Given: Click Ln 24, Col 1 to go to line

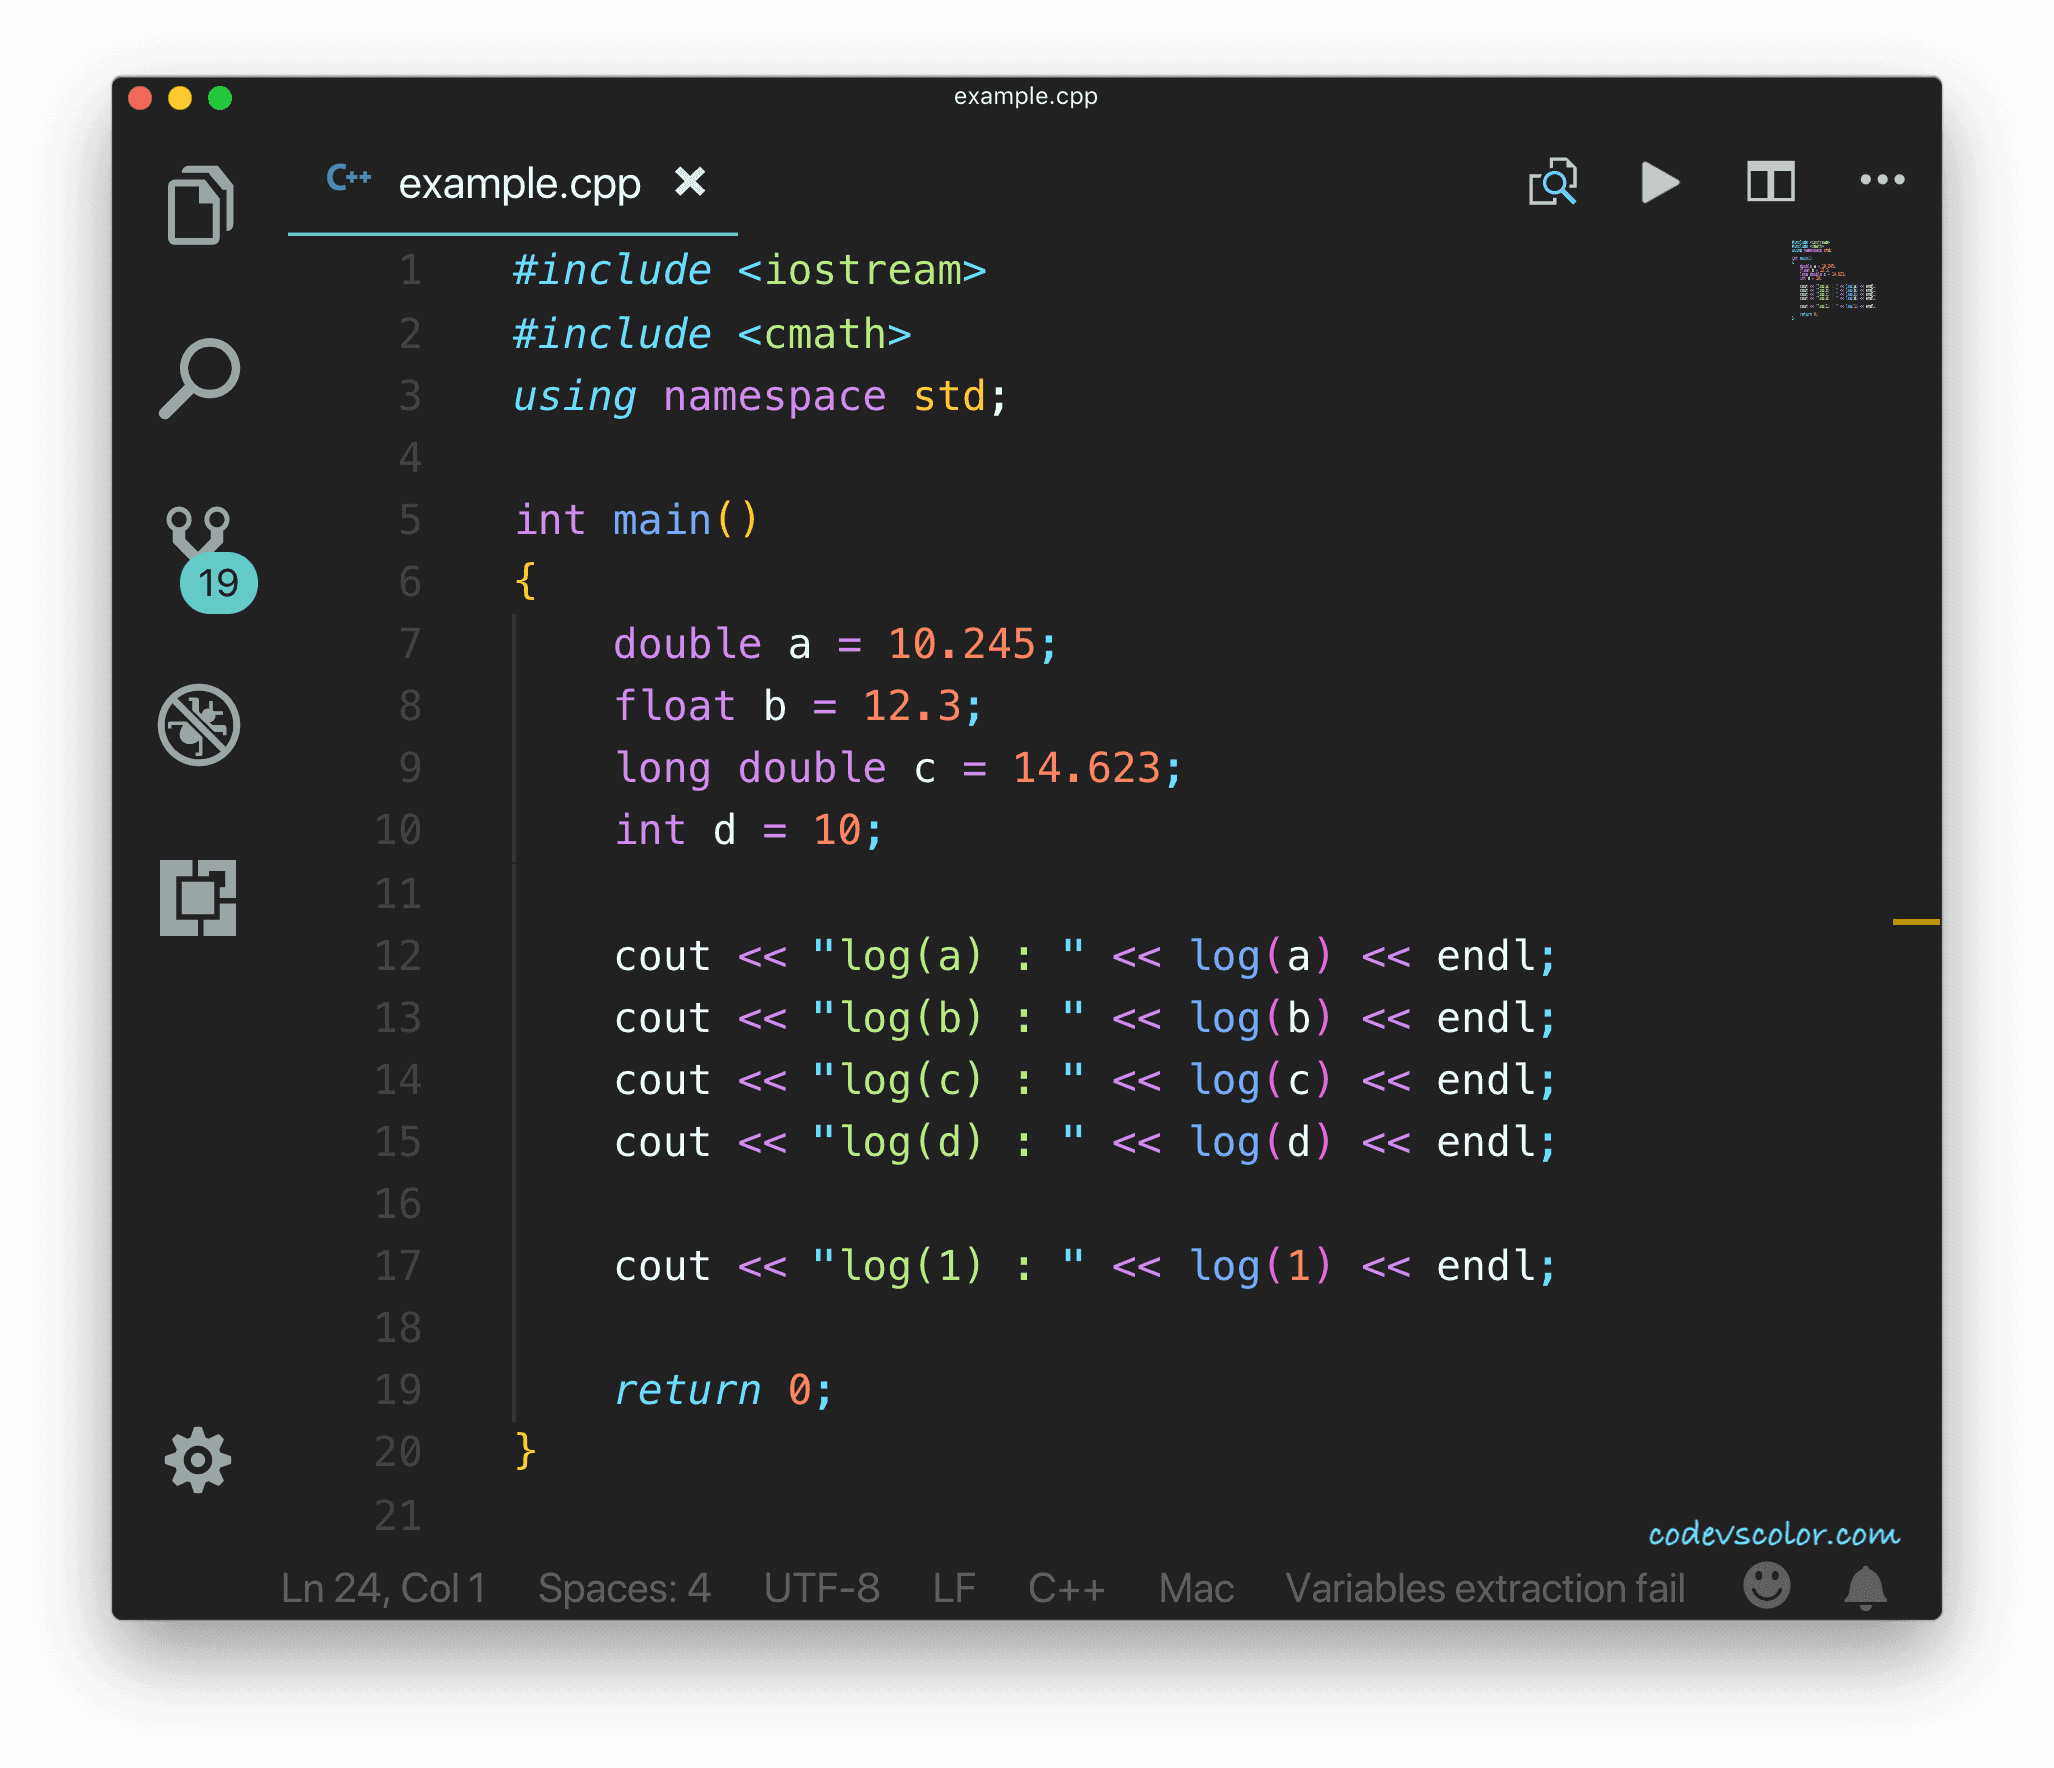Looking at the screenshot, I should [x=383, y=1588].
